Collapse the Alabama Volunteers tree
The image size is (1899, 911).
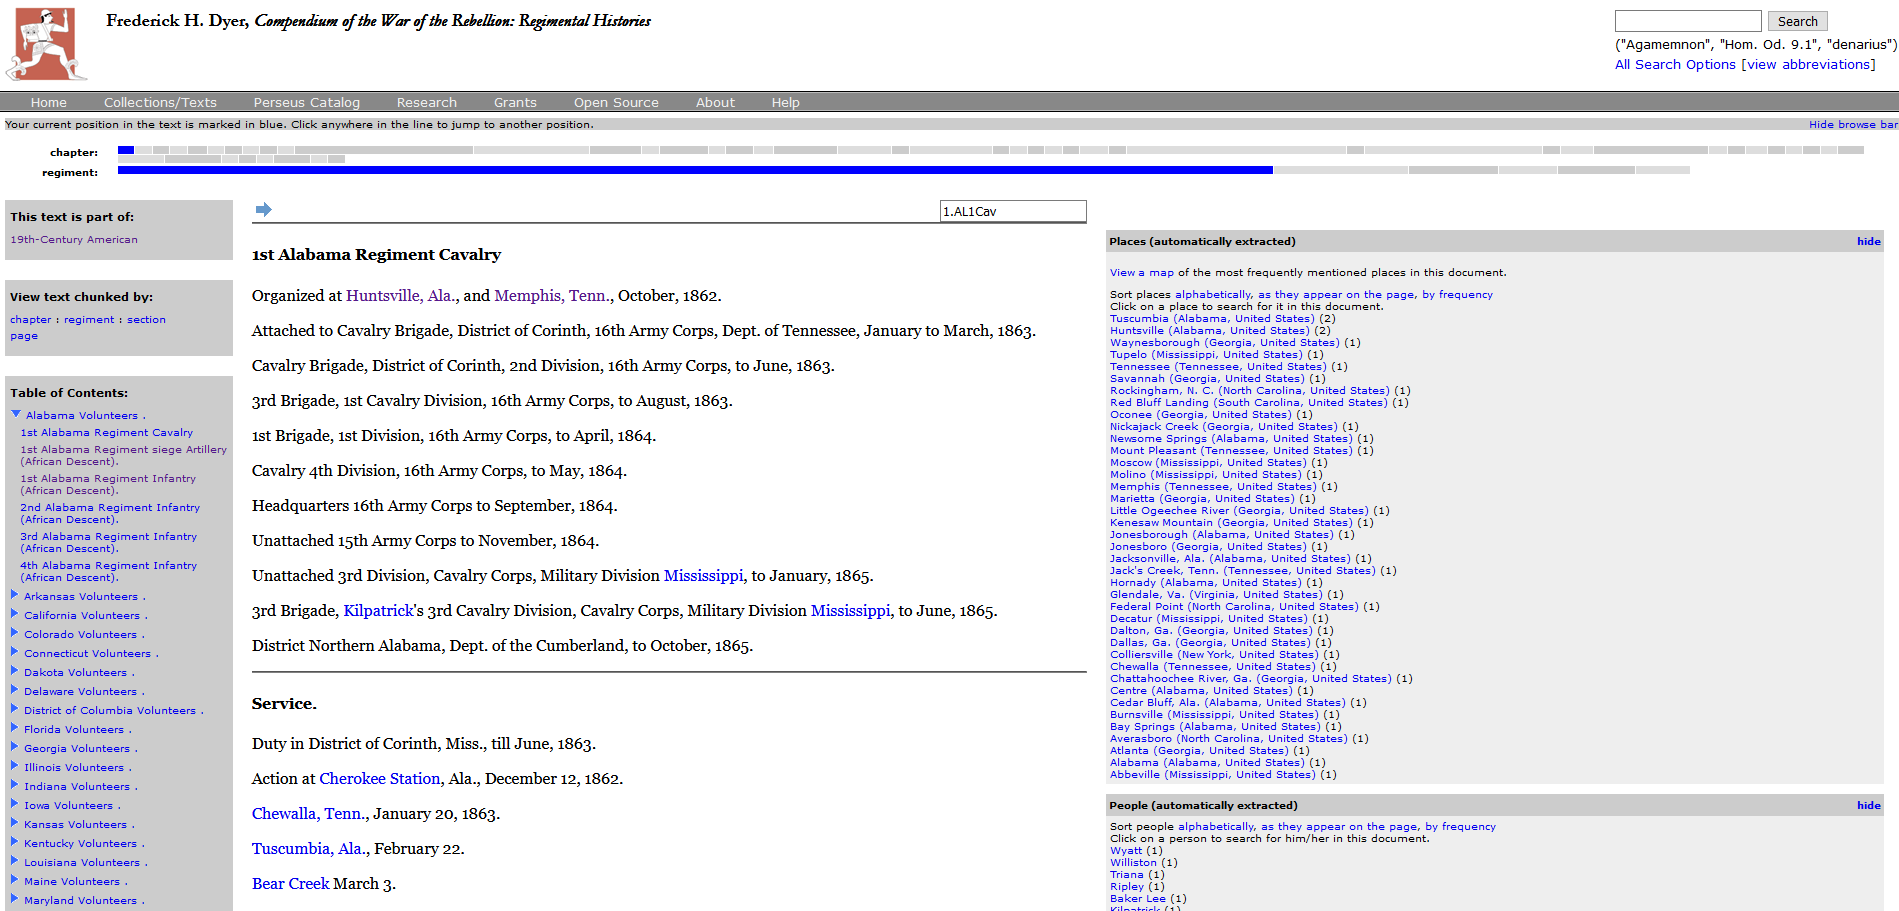16,414
